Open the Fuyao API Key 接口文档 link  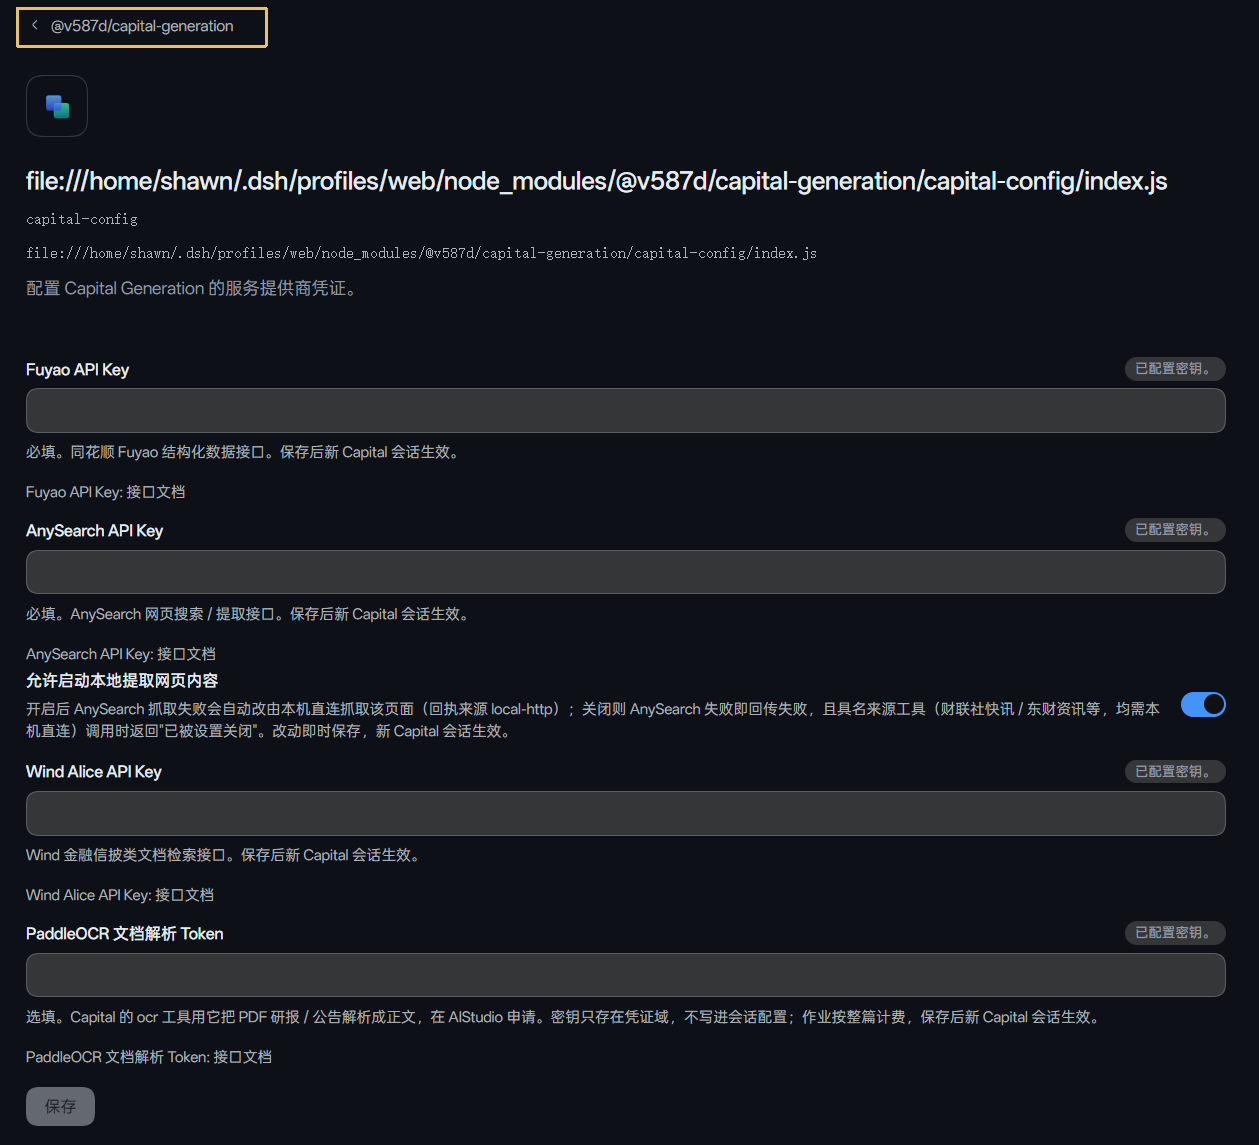tap(155, 492)
